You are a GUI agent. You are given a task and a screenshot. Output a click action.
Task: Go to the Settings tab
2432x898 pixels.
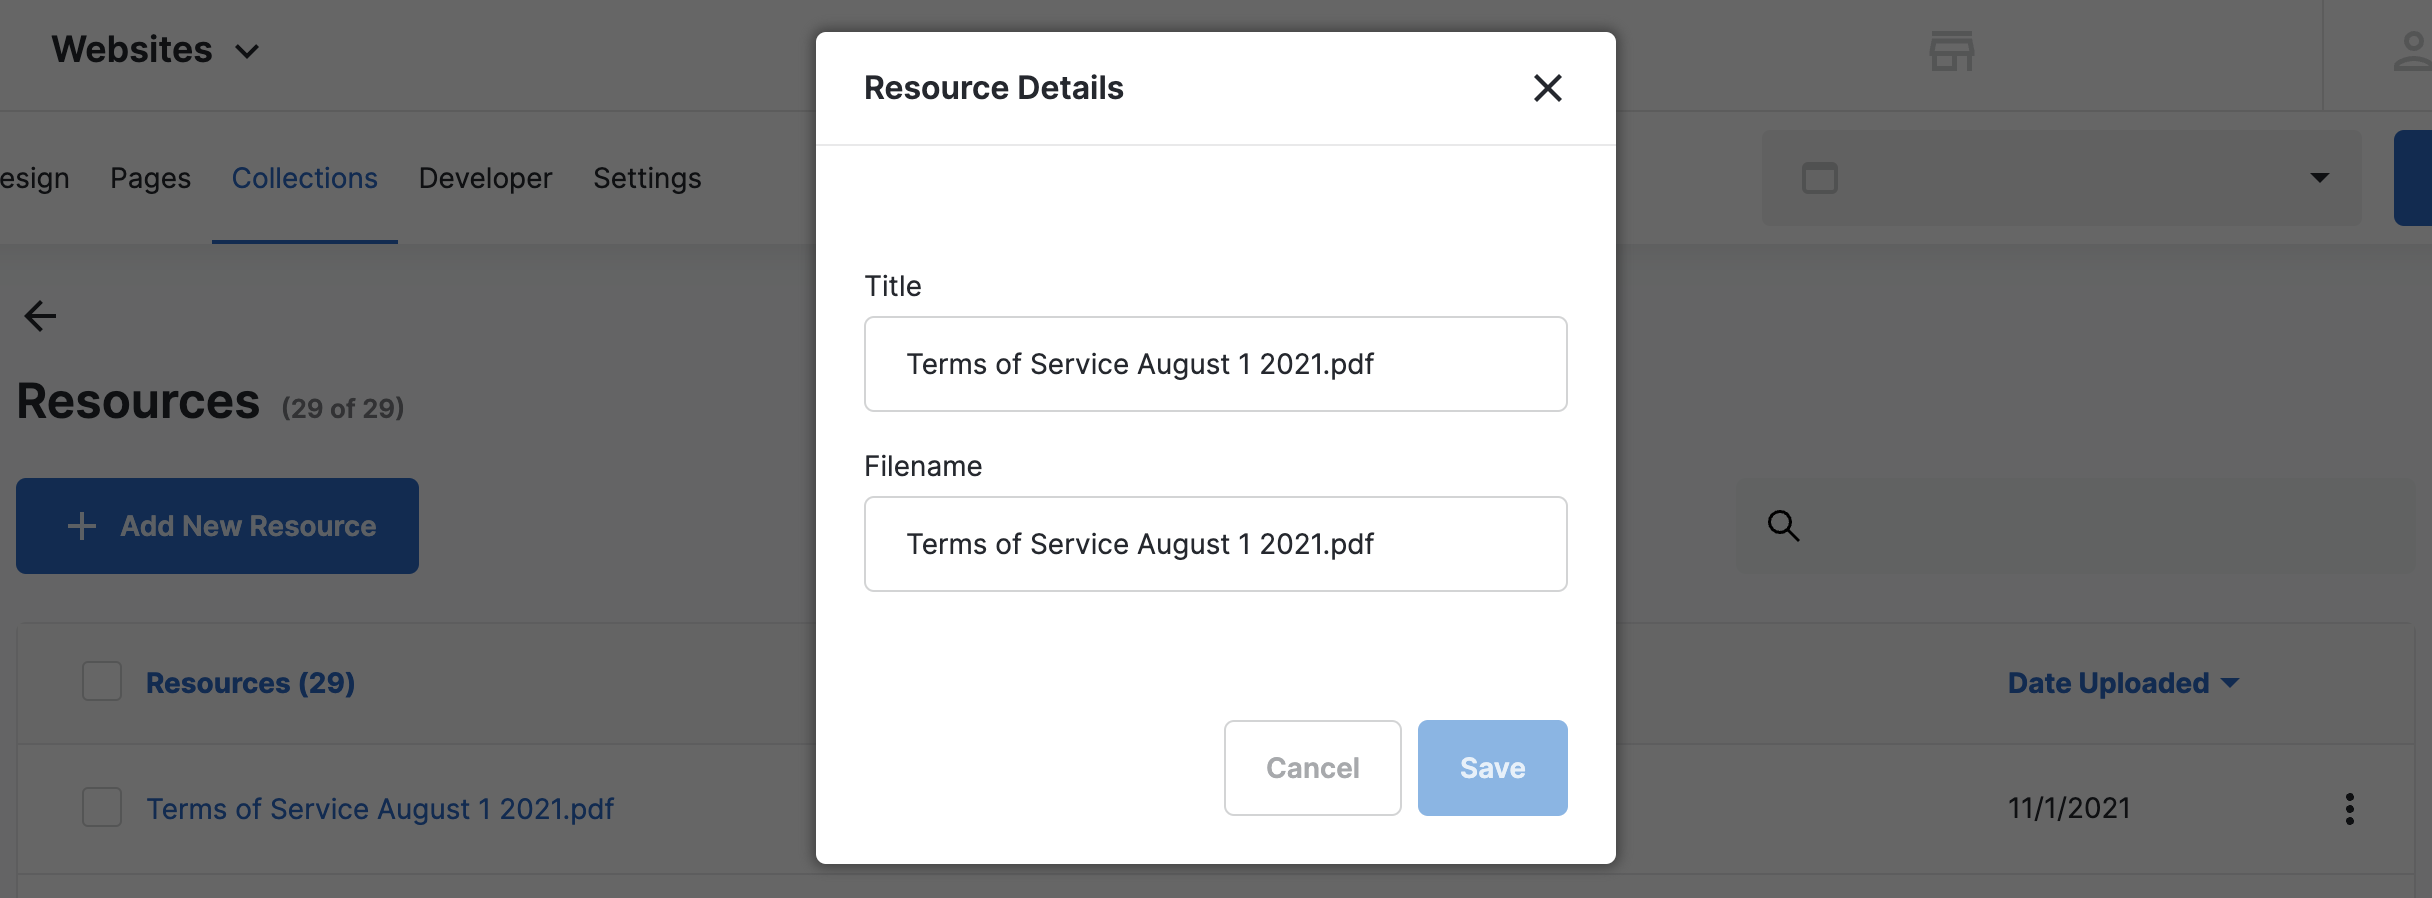pos(647,178)
